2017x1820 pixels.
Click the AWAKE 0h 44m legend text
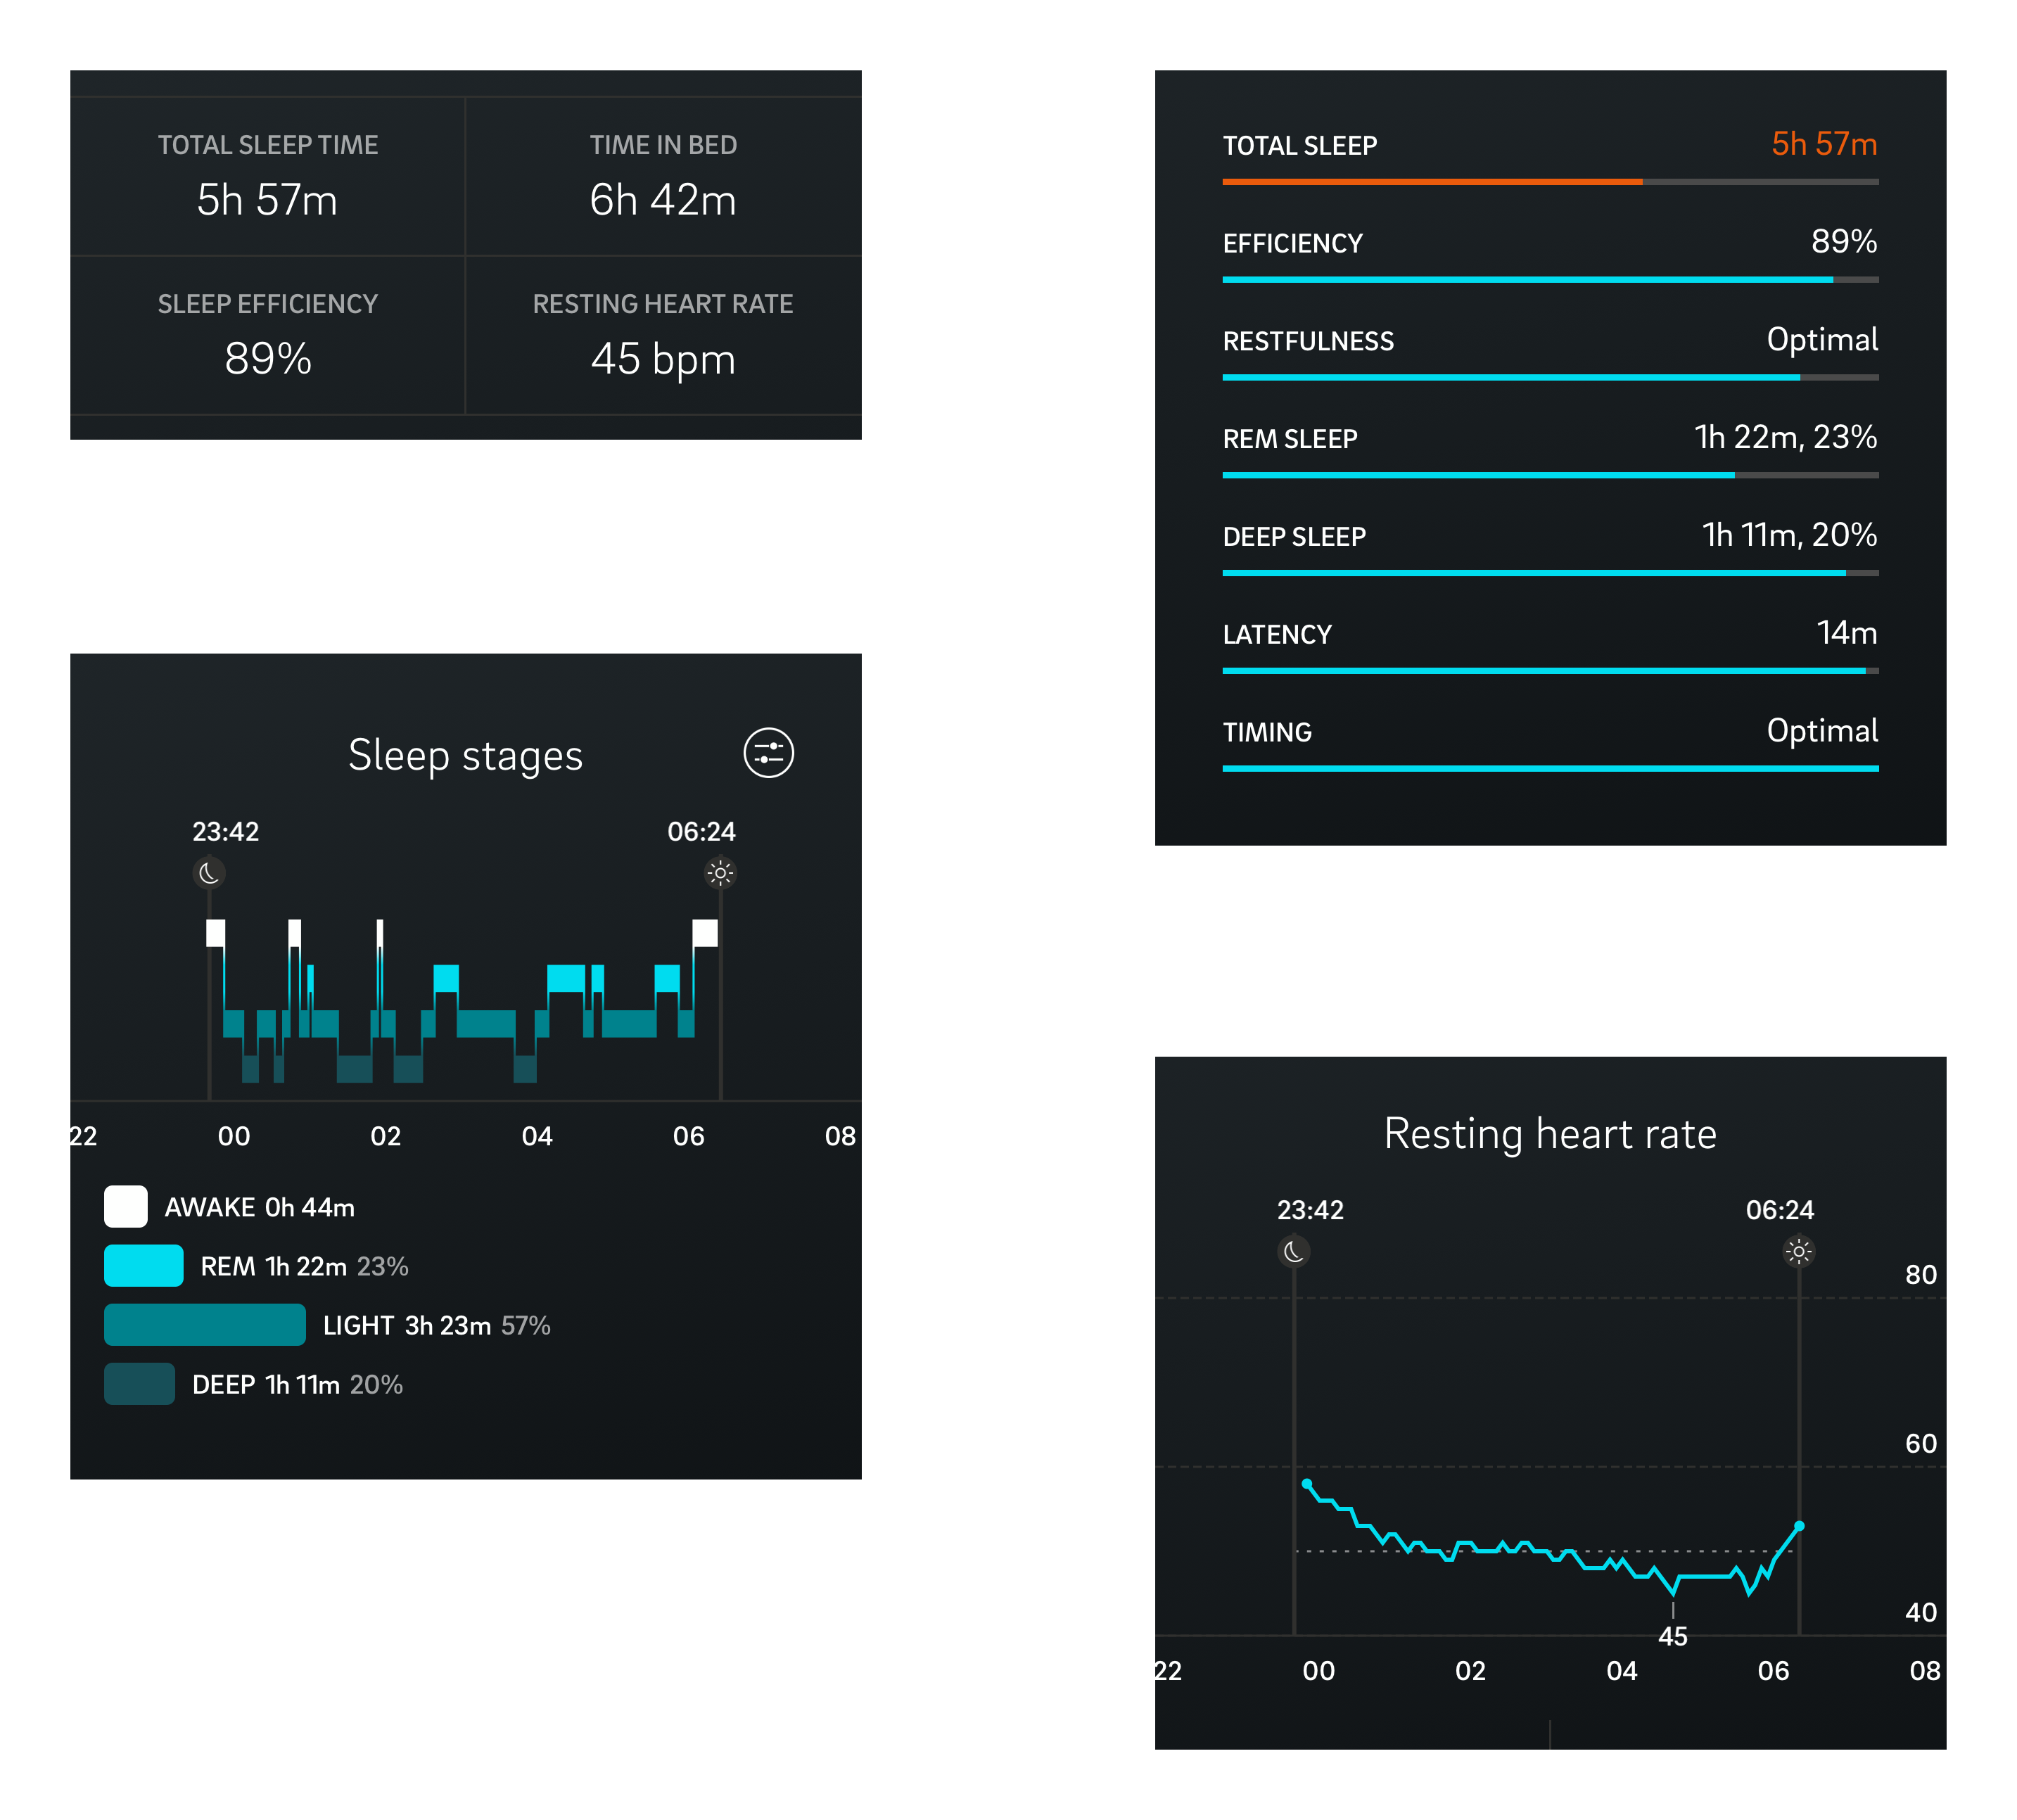(x=259, y=1208)
